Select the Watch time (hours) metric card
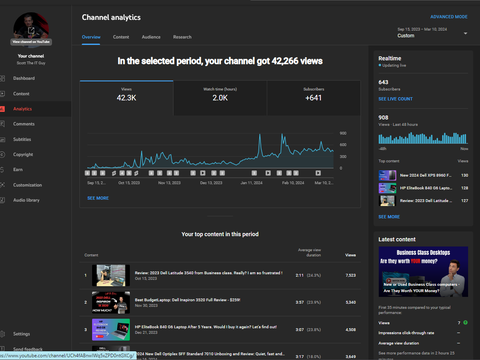 pos(220,98)
